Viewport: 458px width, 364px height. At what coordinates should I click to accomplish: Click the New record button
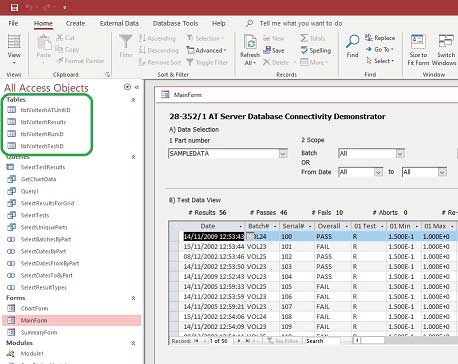pyautogui.click(x=274, y=38)
